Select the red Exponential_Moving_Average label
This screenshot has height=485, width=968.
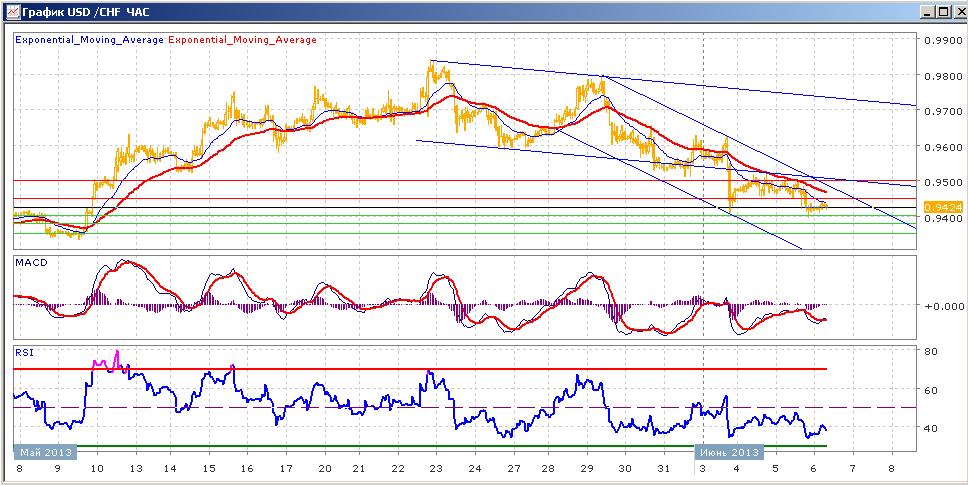coord(242,39)
